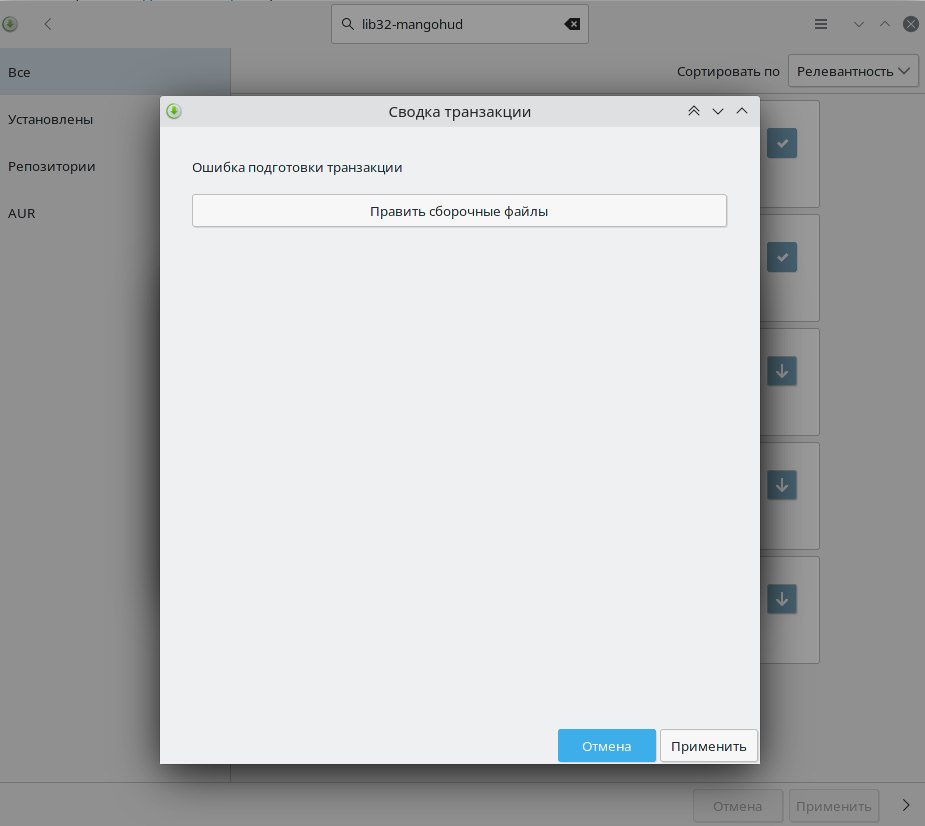This screenshot has height=826, width=925.
Task: Click Применить in the dialog
Action: tap(708, 746)
